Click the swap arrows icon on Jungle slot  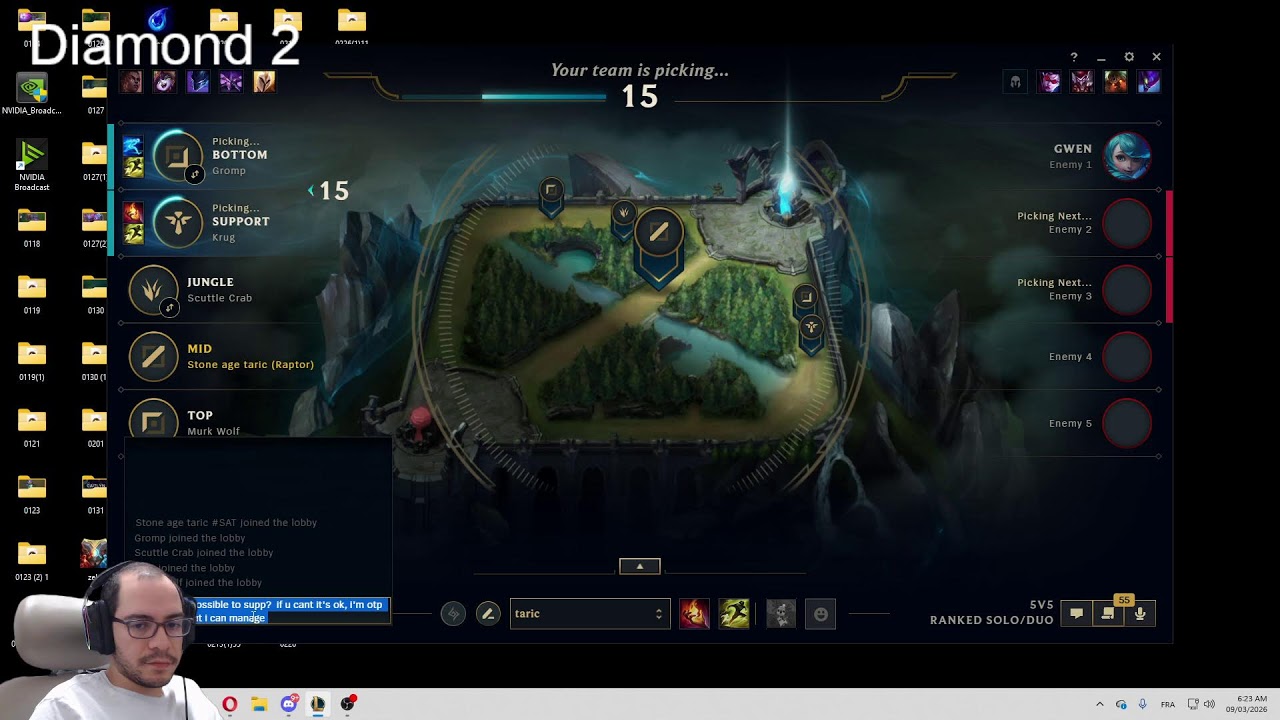170,308
